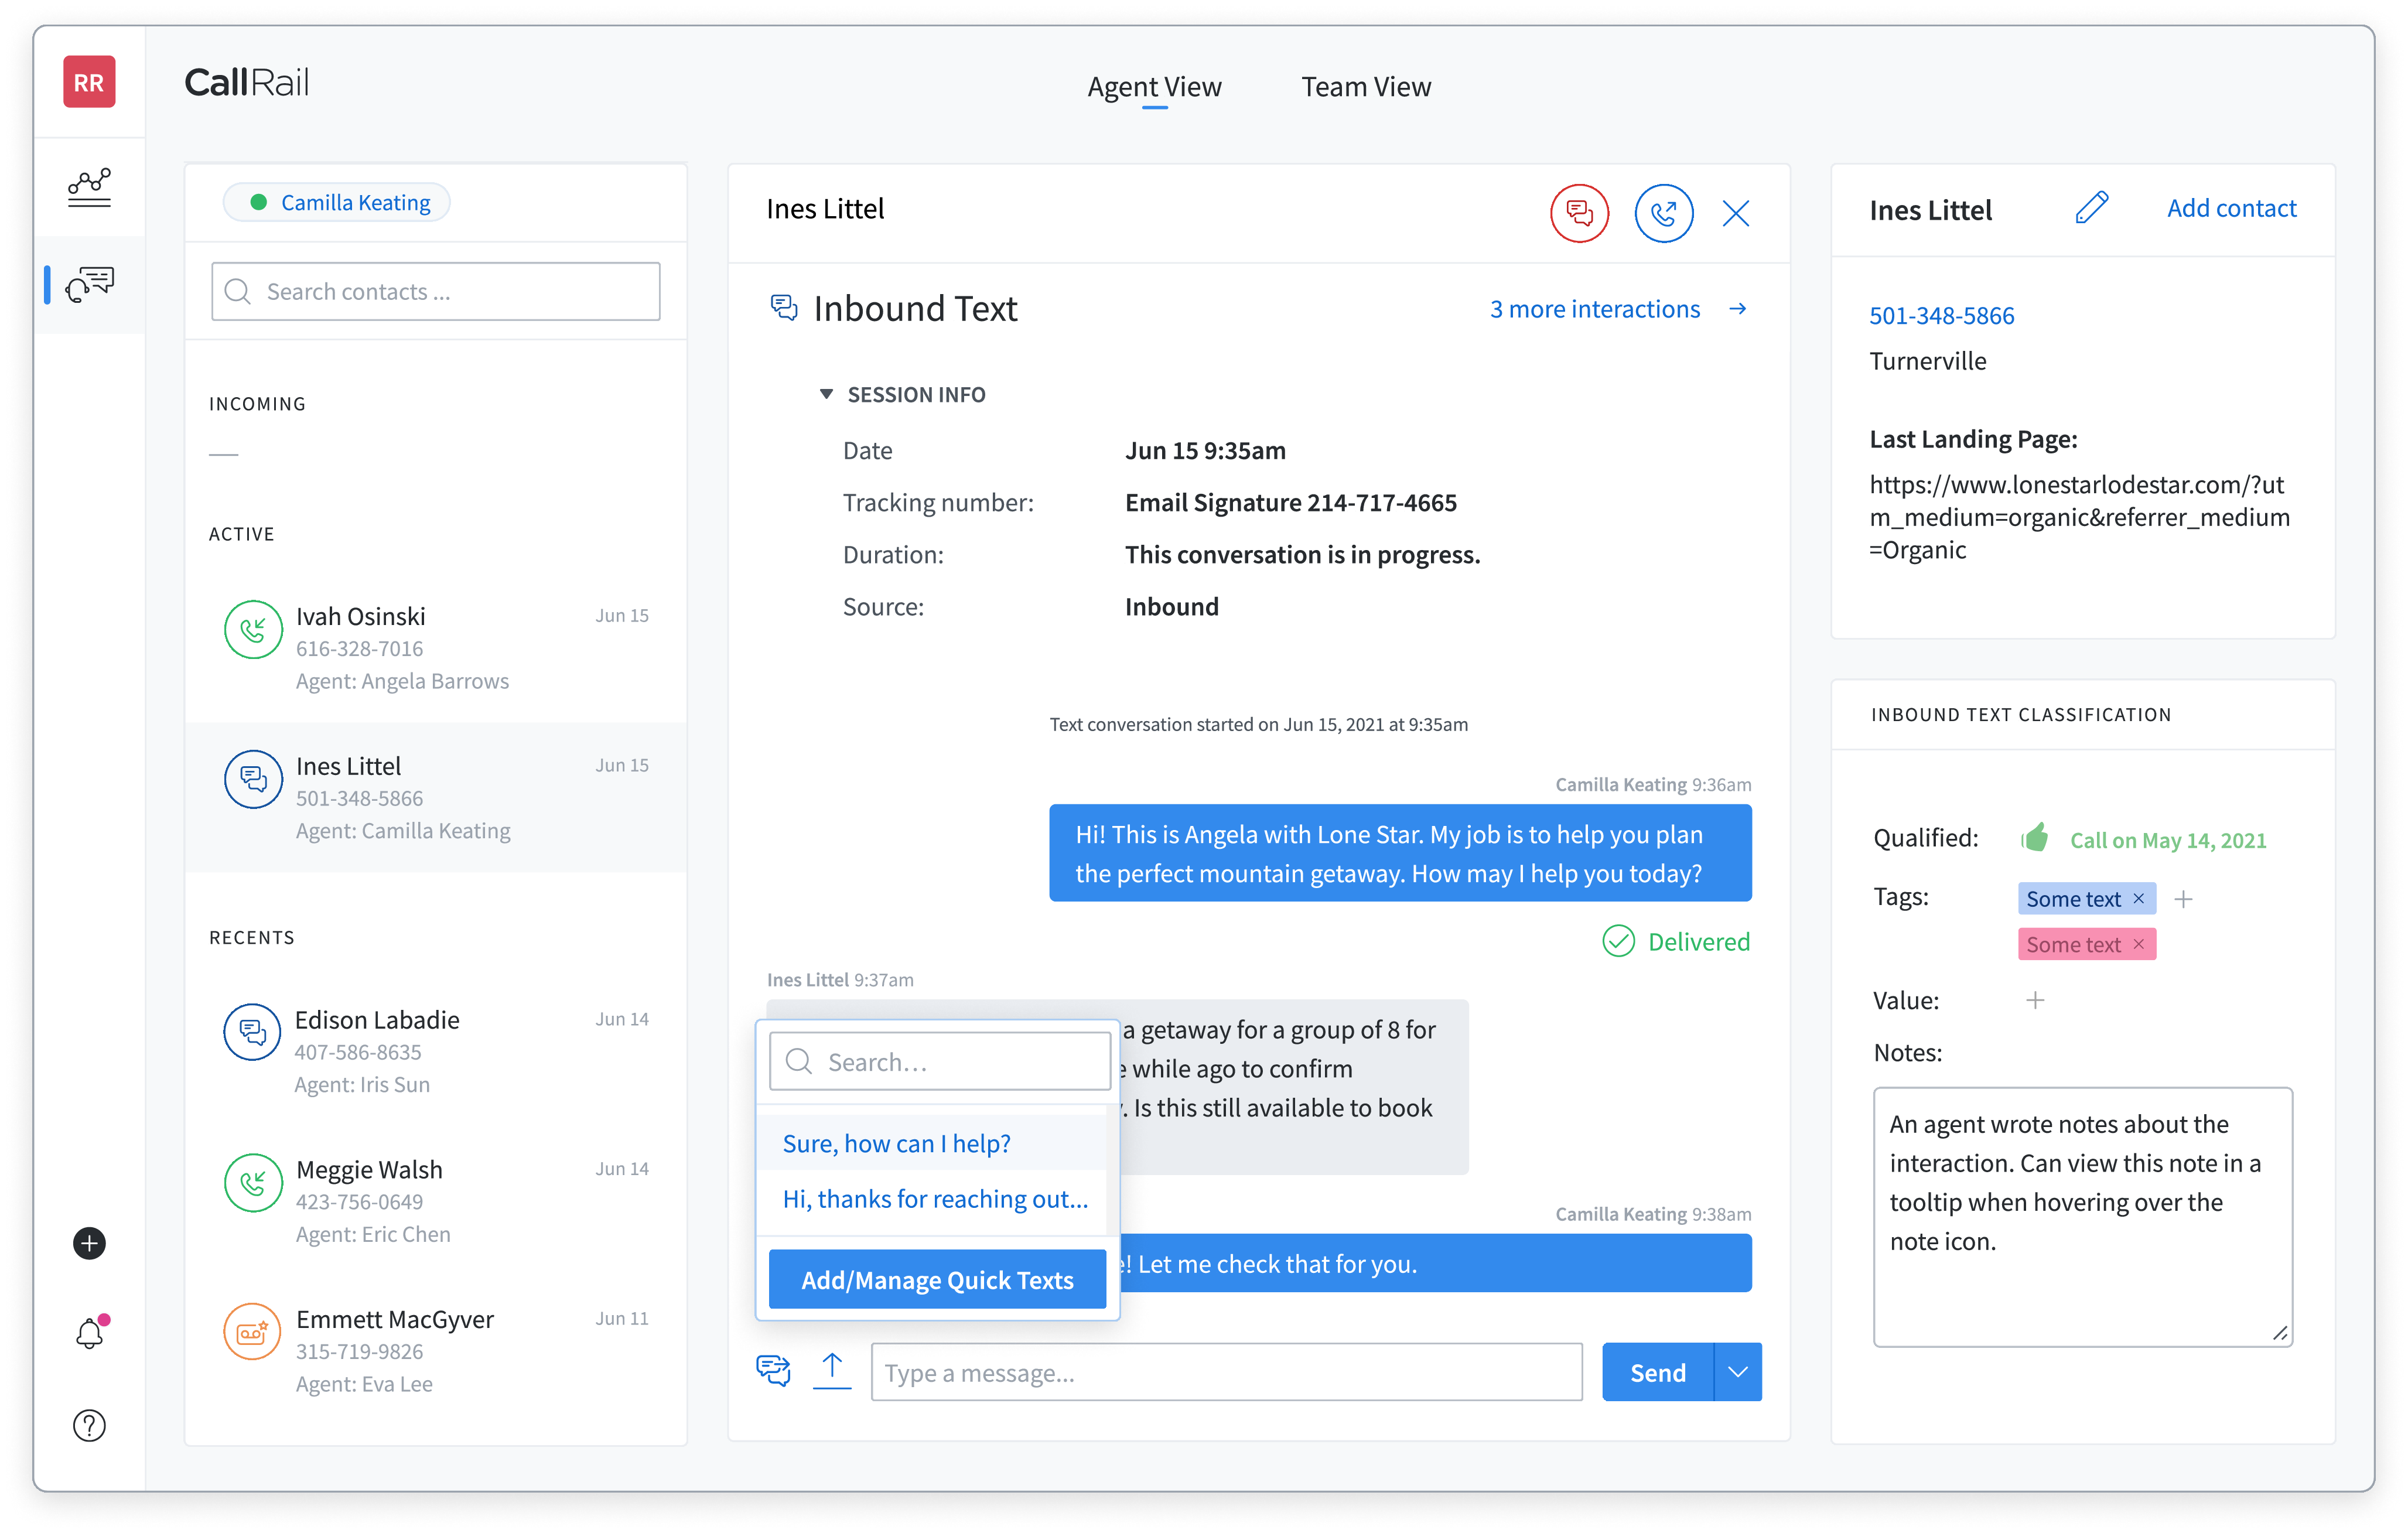Click the plus button above the bell icon

point(89,1244)
